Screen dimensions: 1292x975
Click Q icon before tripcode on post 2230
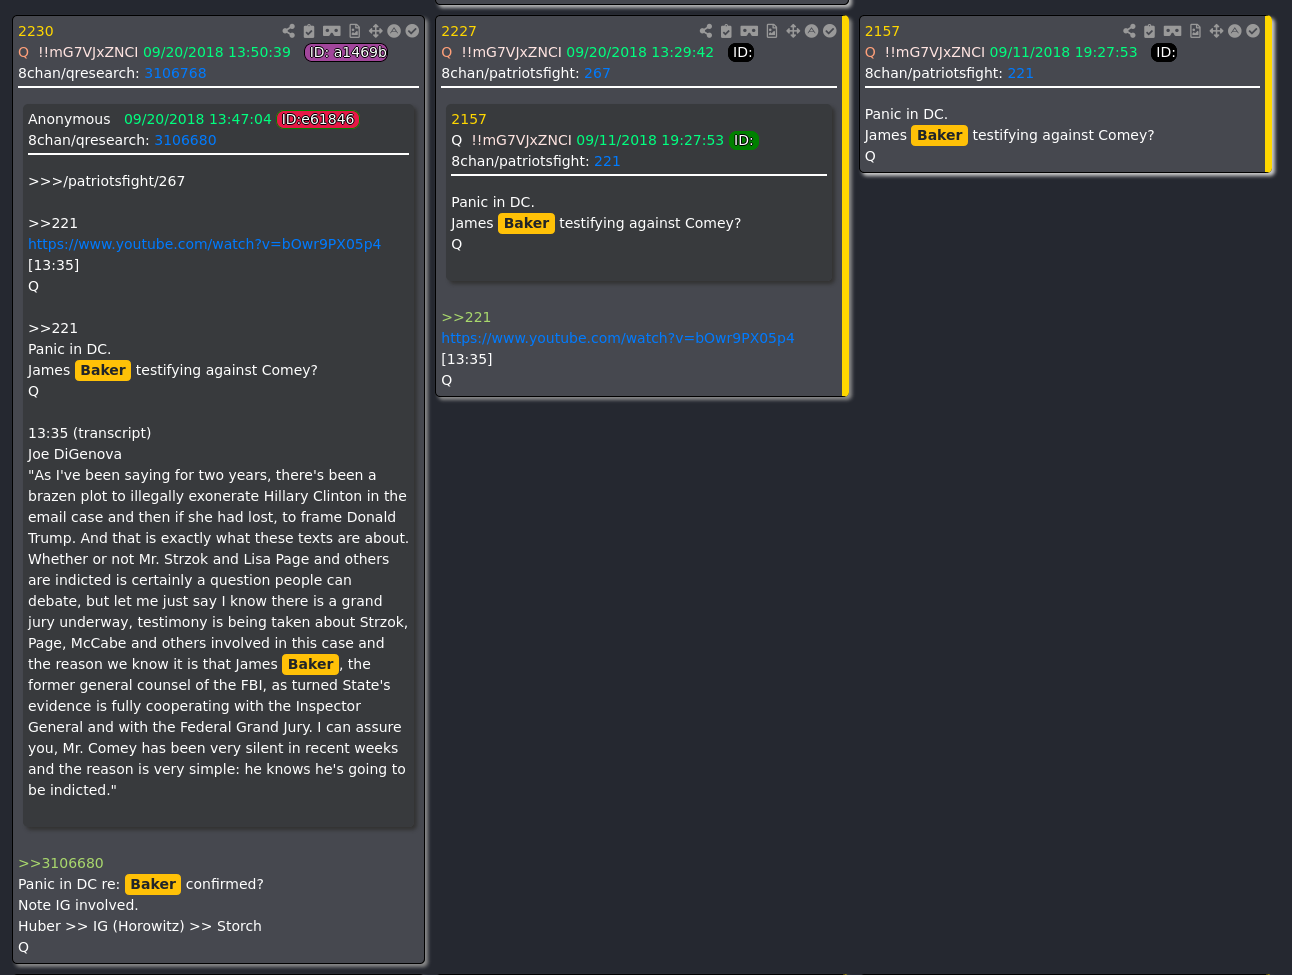coord(24,52)
